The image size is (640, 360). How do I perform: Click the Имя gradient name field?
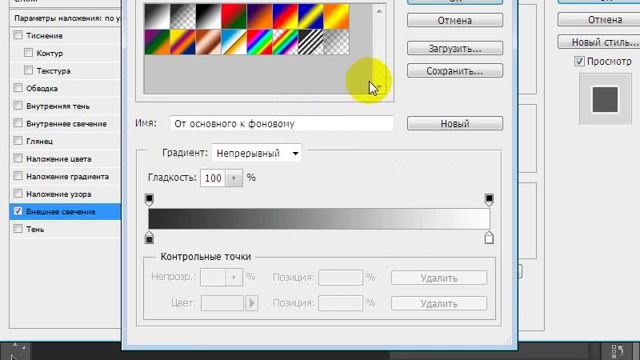[282, 124]
